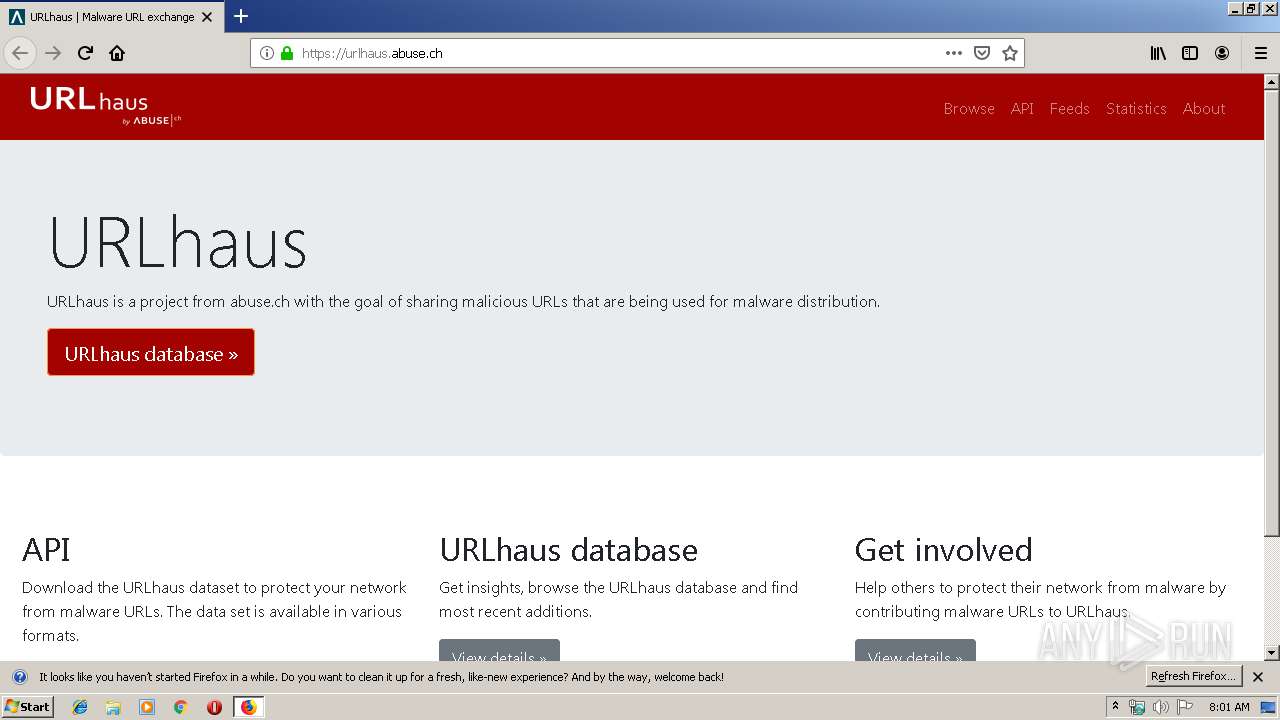Open the About navigation link
Viewport: 1280px width, 720px height.
point(1204,108)
